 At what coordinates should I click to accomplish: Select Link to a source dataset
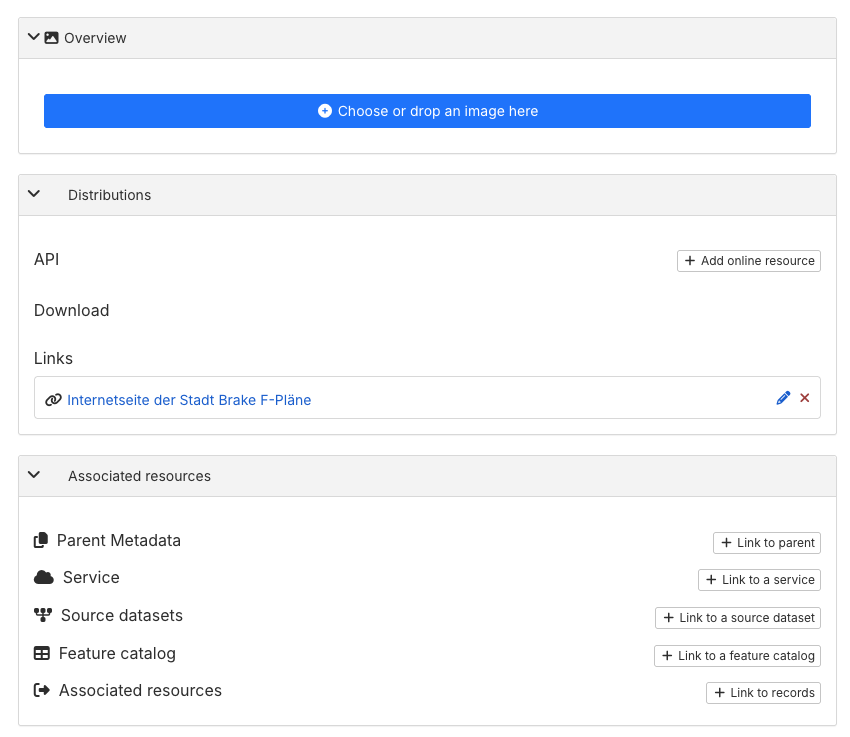point(738,618)
